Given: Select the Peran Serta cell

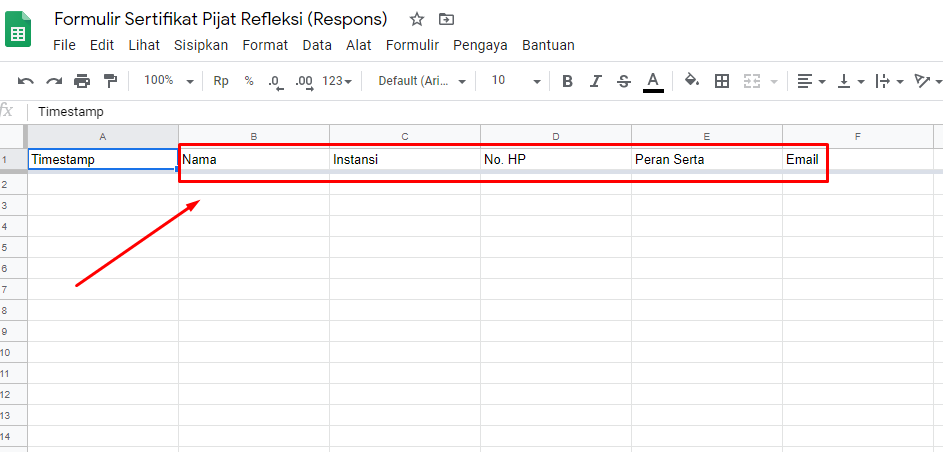Looking at the screenshot, I should click(707, 160).
